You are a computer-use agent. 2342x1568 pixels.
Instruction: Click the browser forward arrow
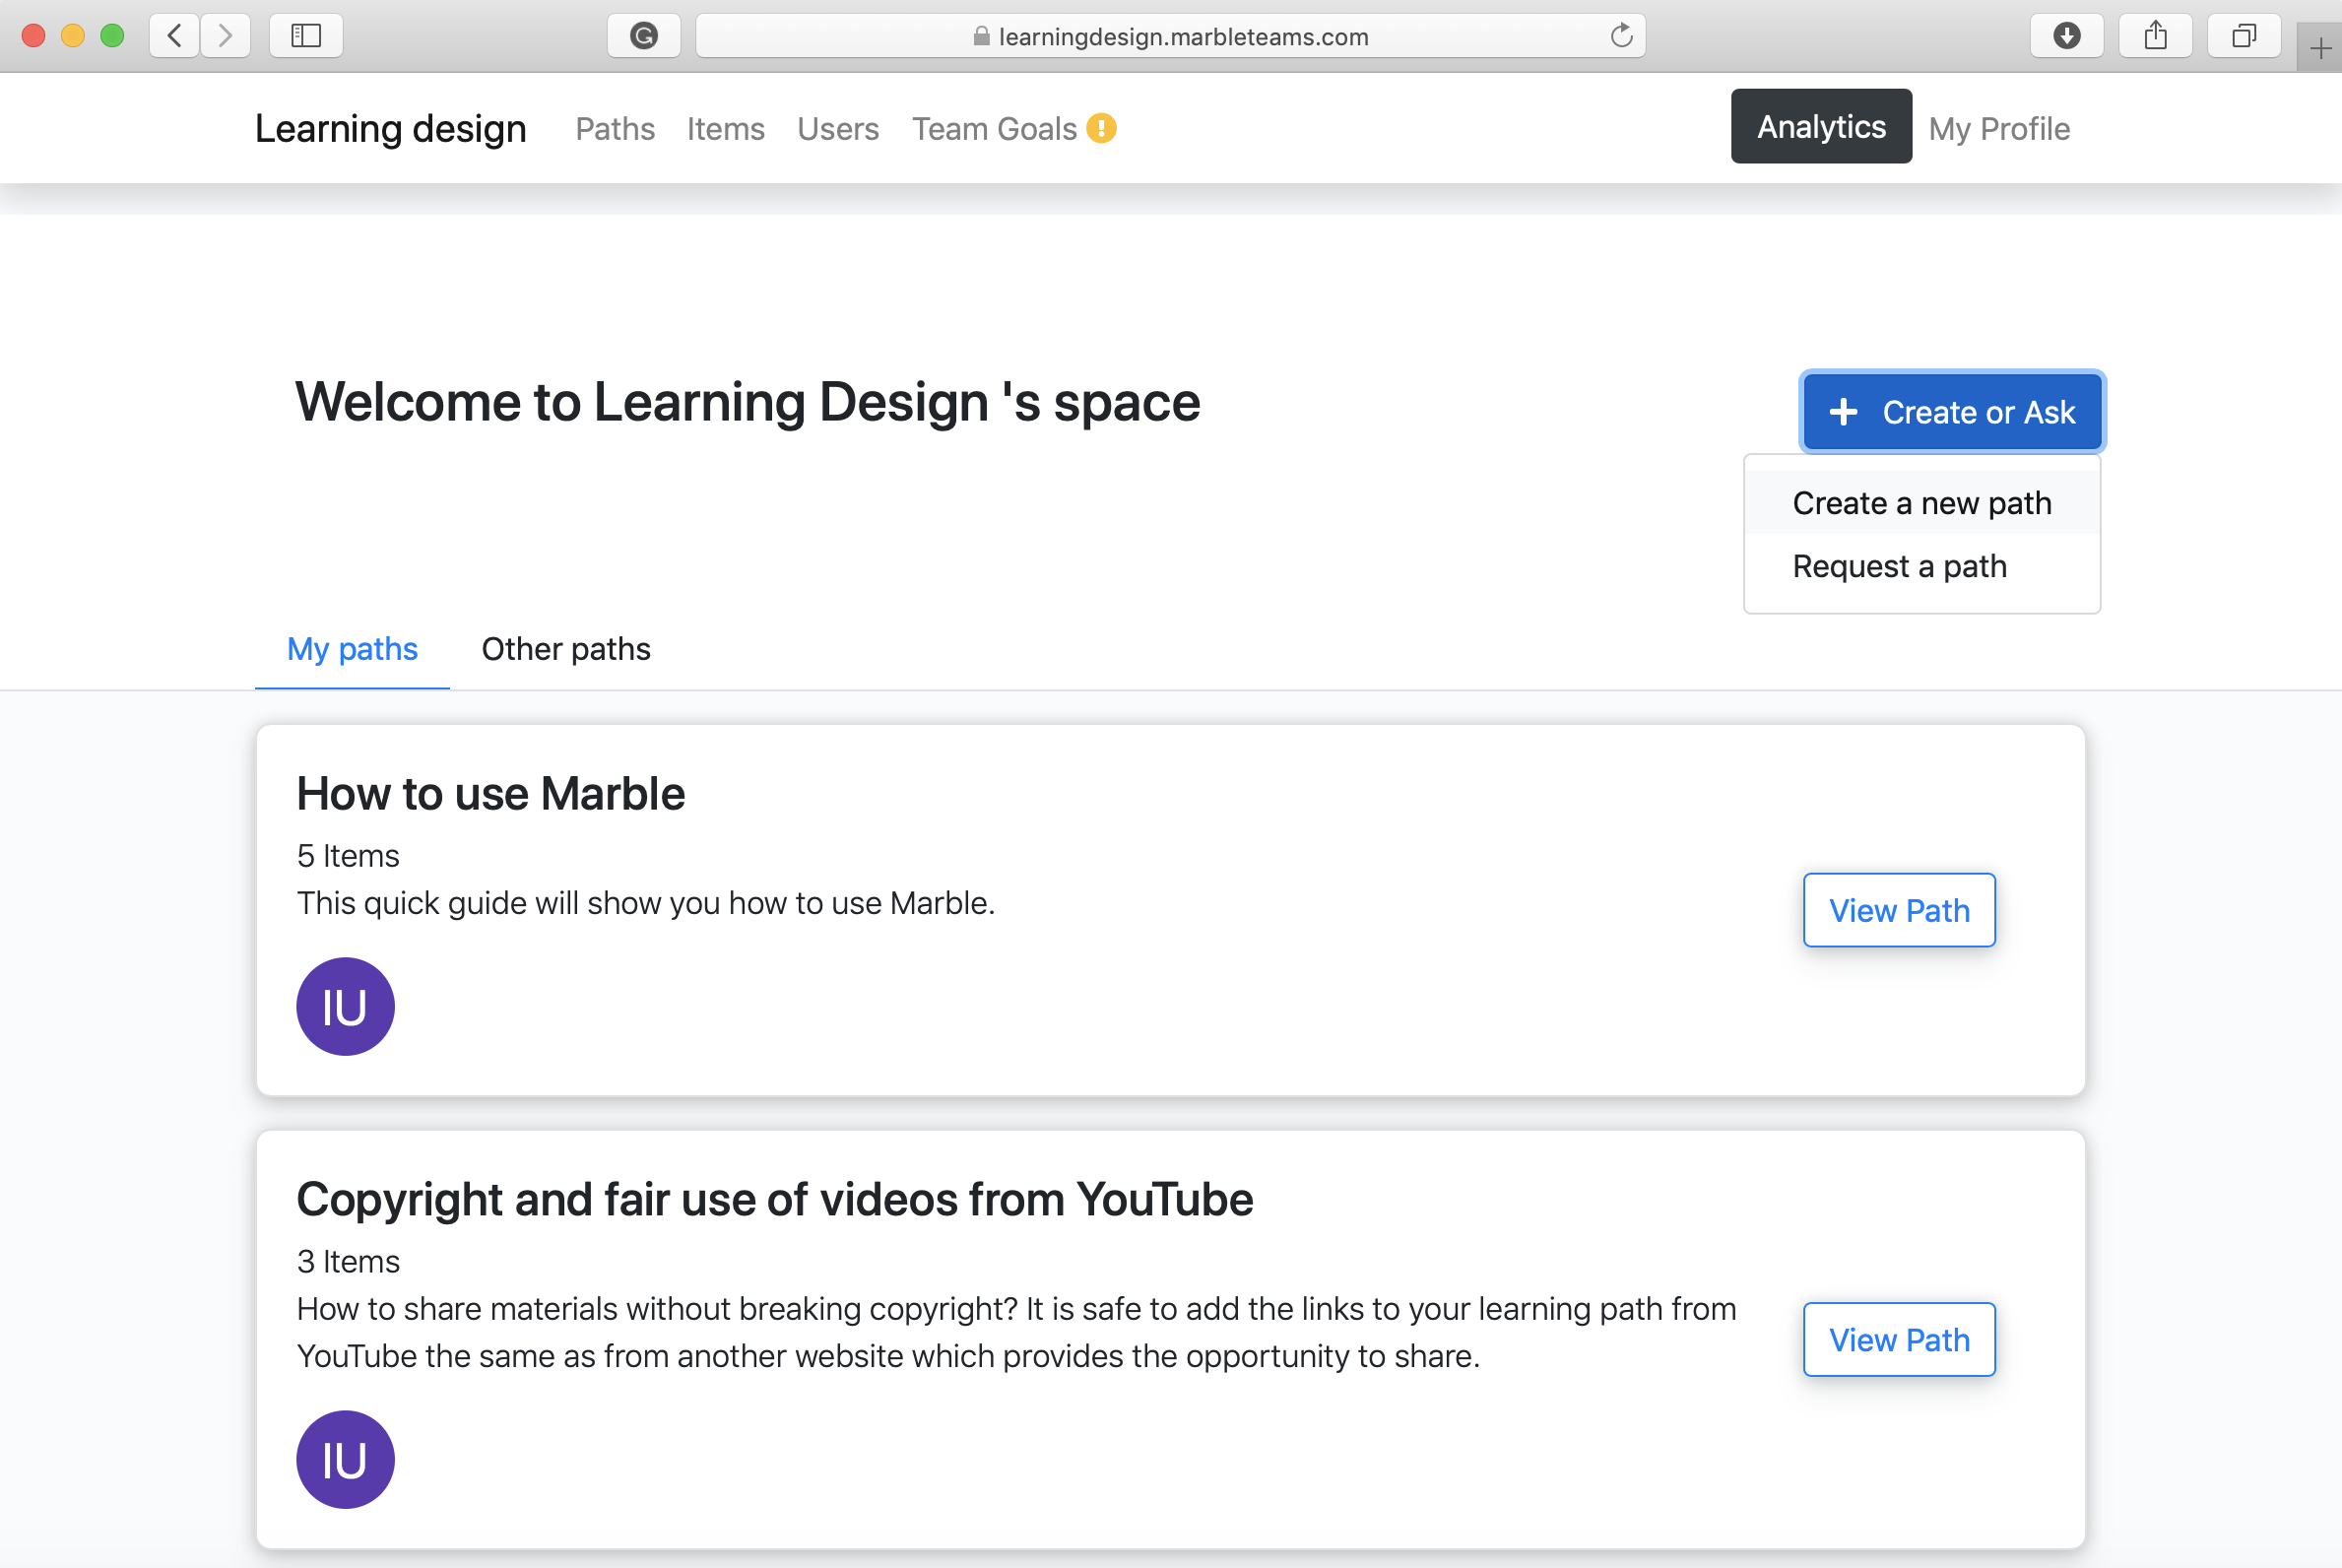tap(225, 36)
